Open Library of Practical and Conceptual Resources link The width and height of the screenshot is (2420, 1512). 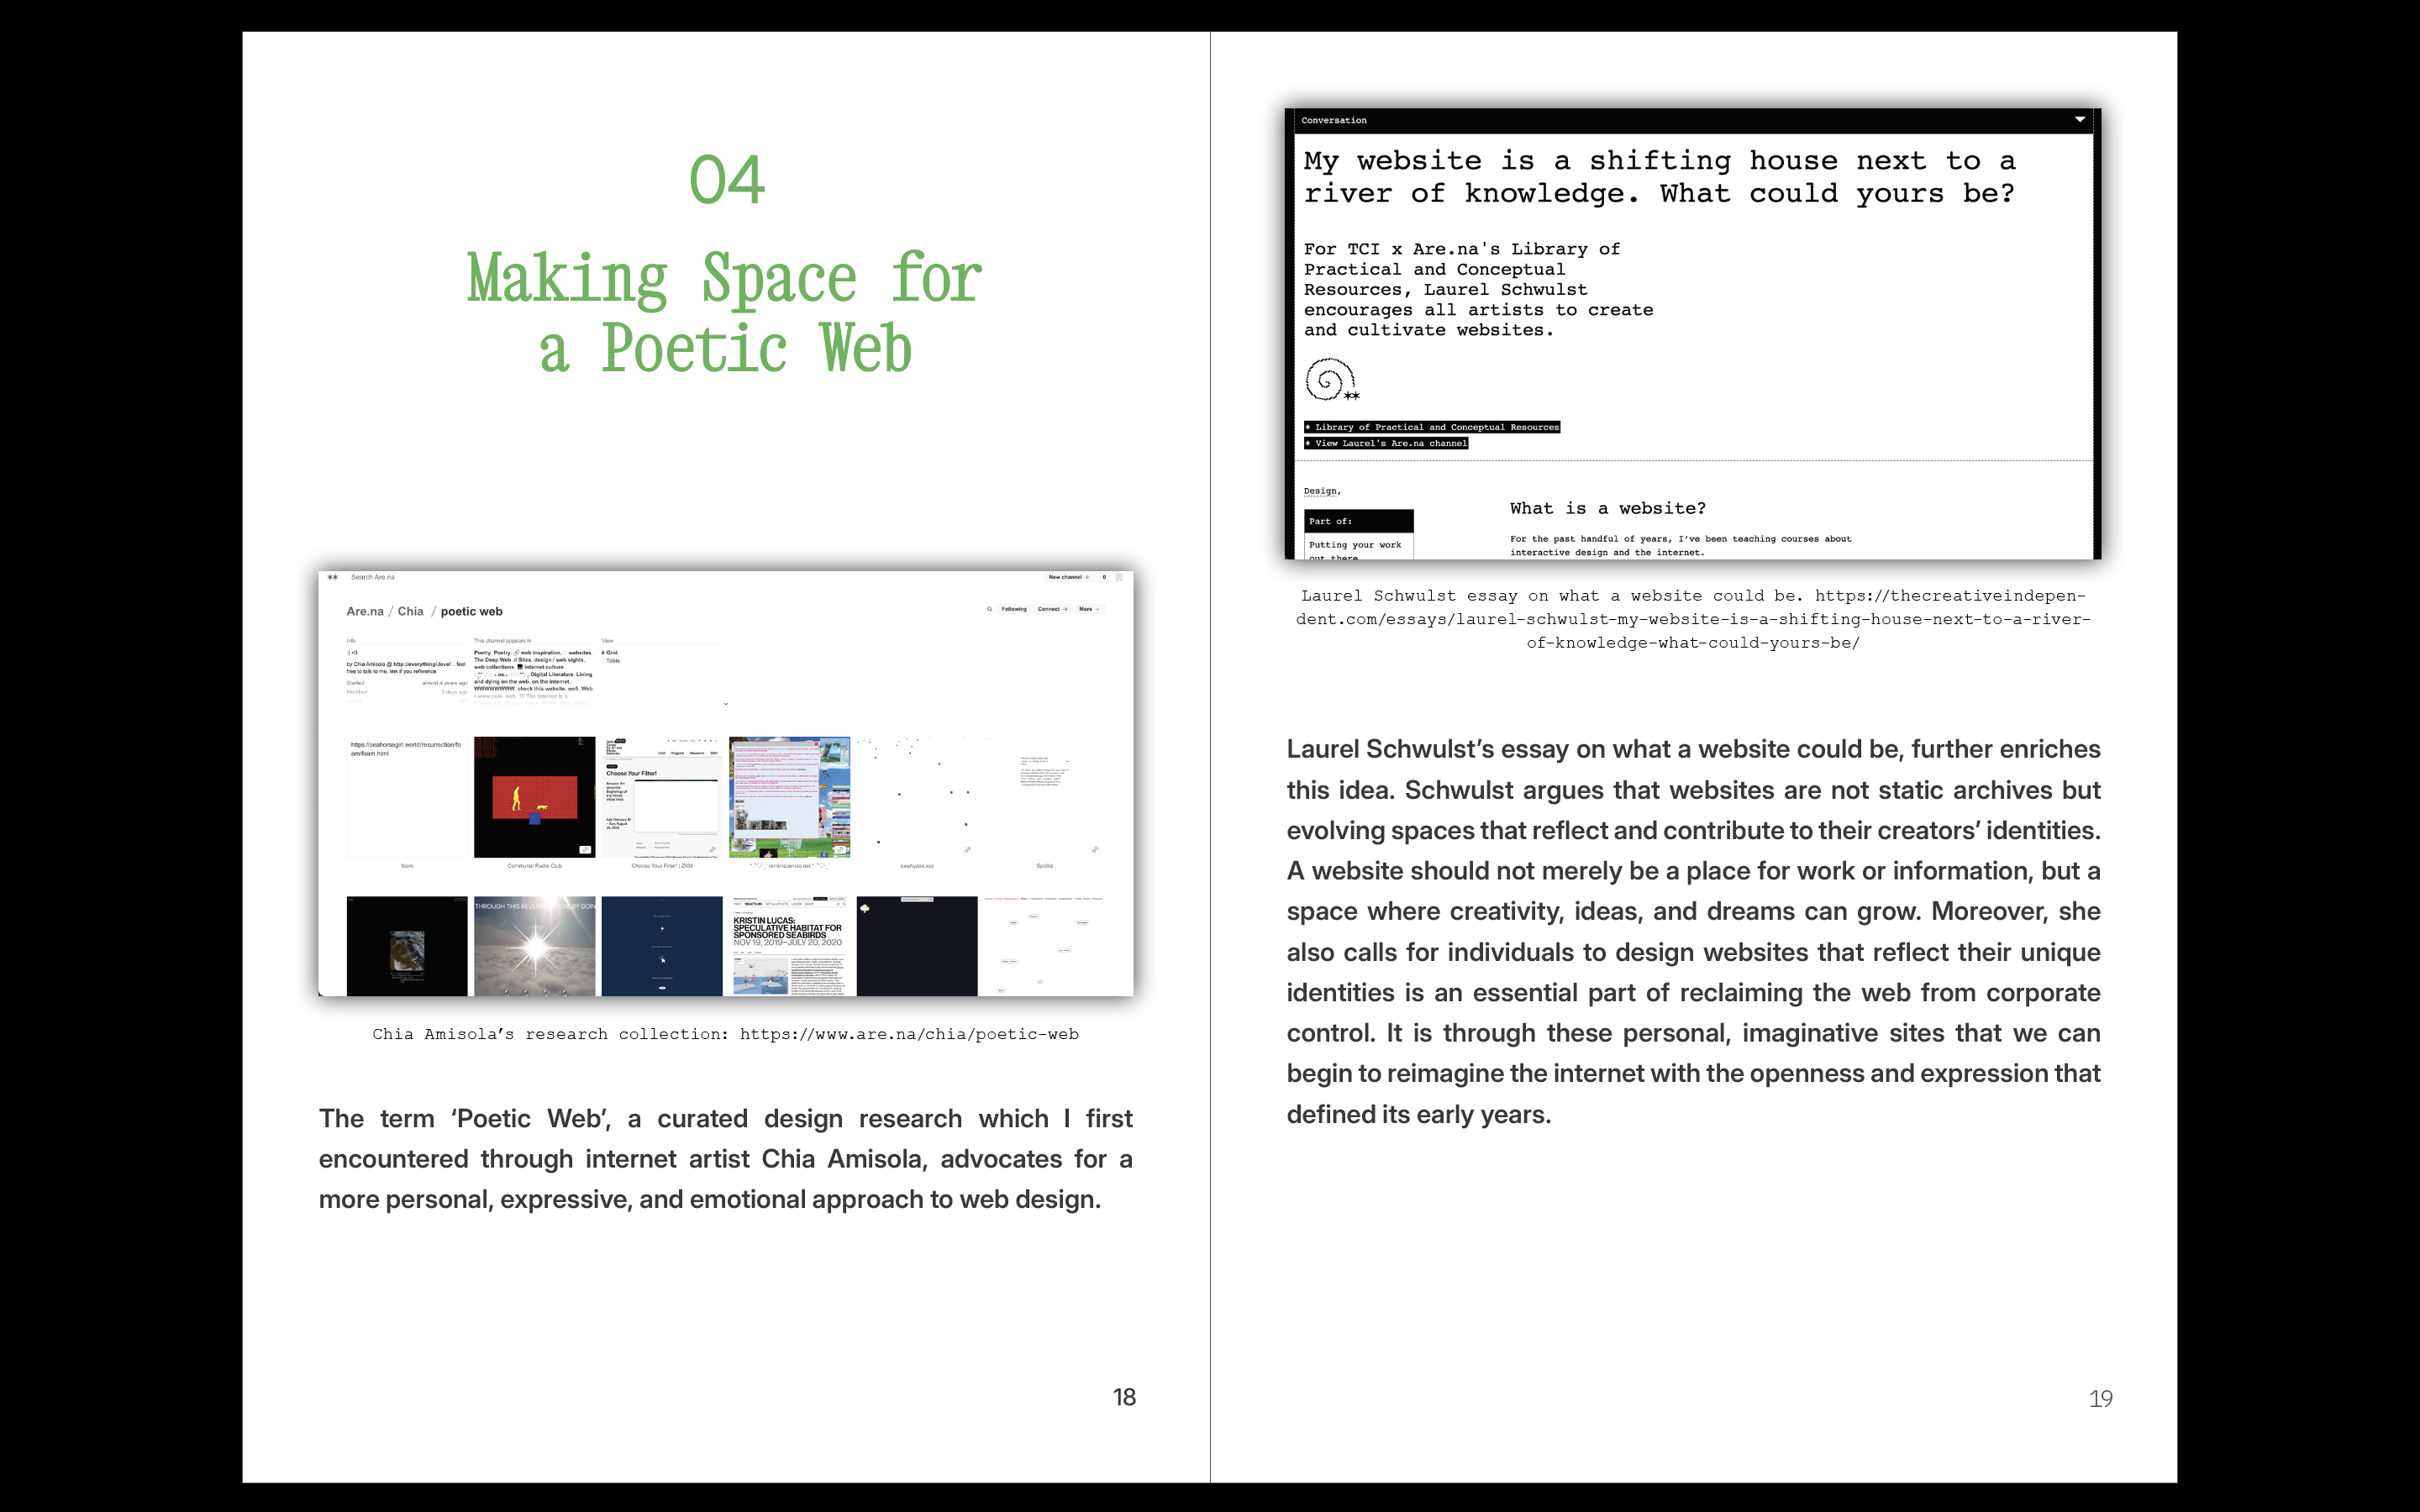pyautogui.click(x=1432, y=427)
